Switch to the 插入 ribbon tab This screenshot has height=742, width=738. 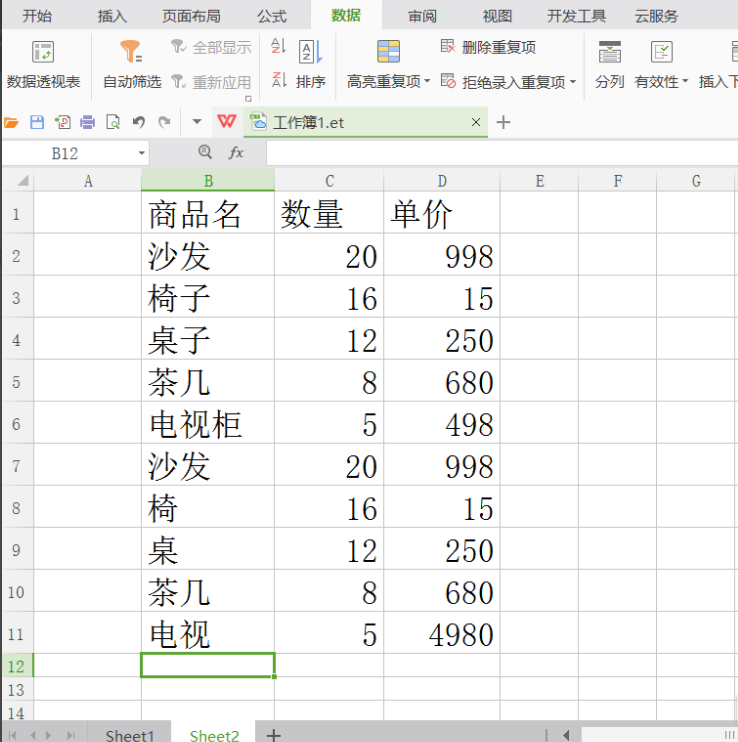(x=112, y=16)
